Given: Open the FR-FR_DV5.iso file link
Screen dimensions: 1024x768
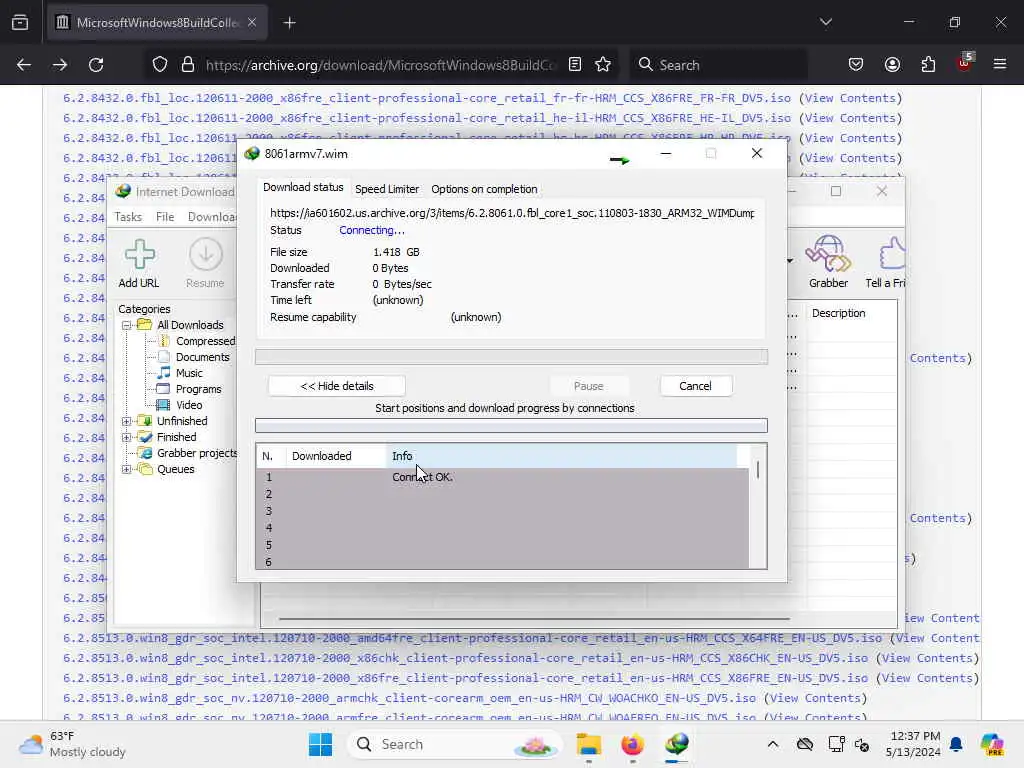Looking at the screenshot, I should pos(426,98).
